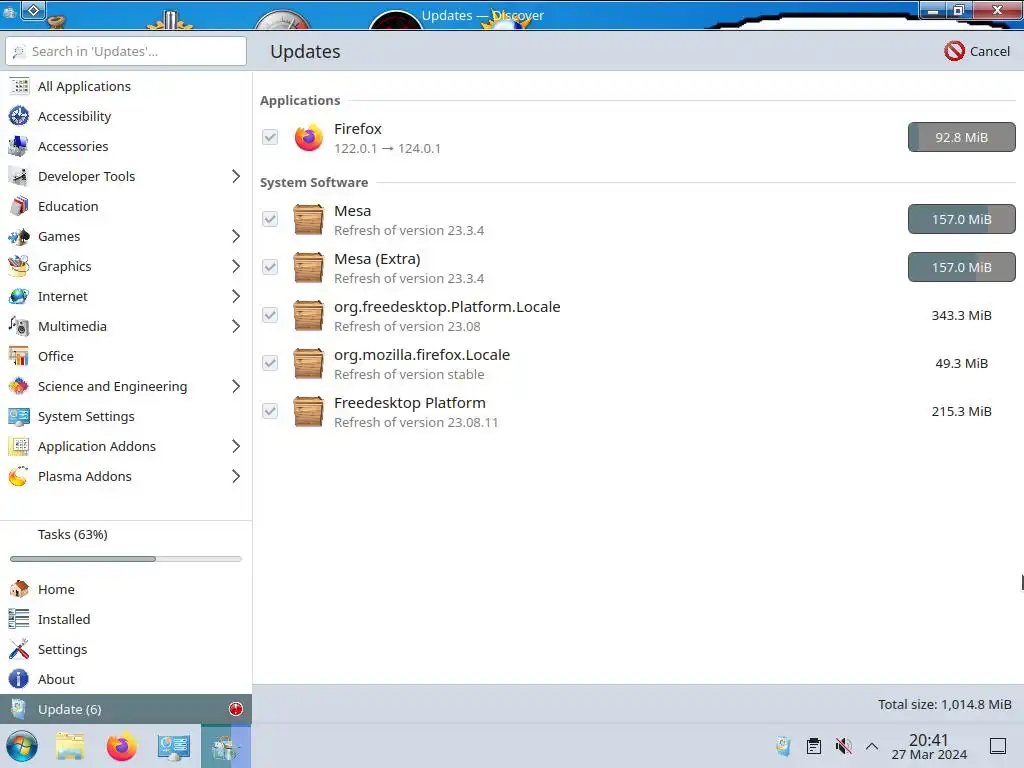The height and width of the screenshot is (768, 1024).
Task: Click the Mesa package box icon
Action: tap(308, 219)
